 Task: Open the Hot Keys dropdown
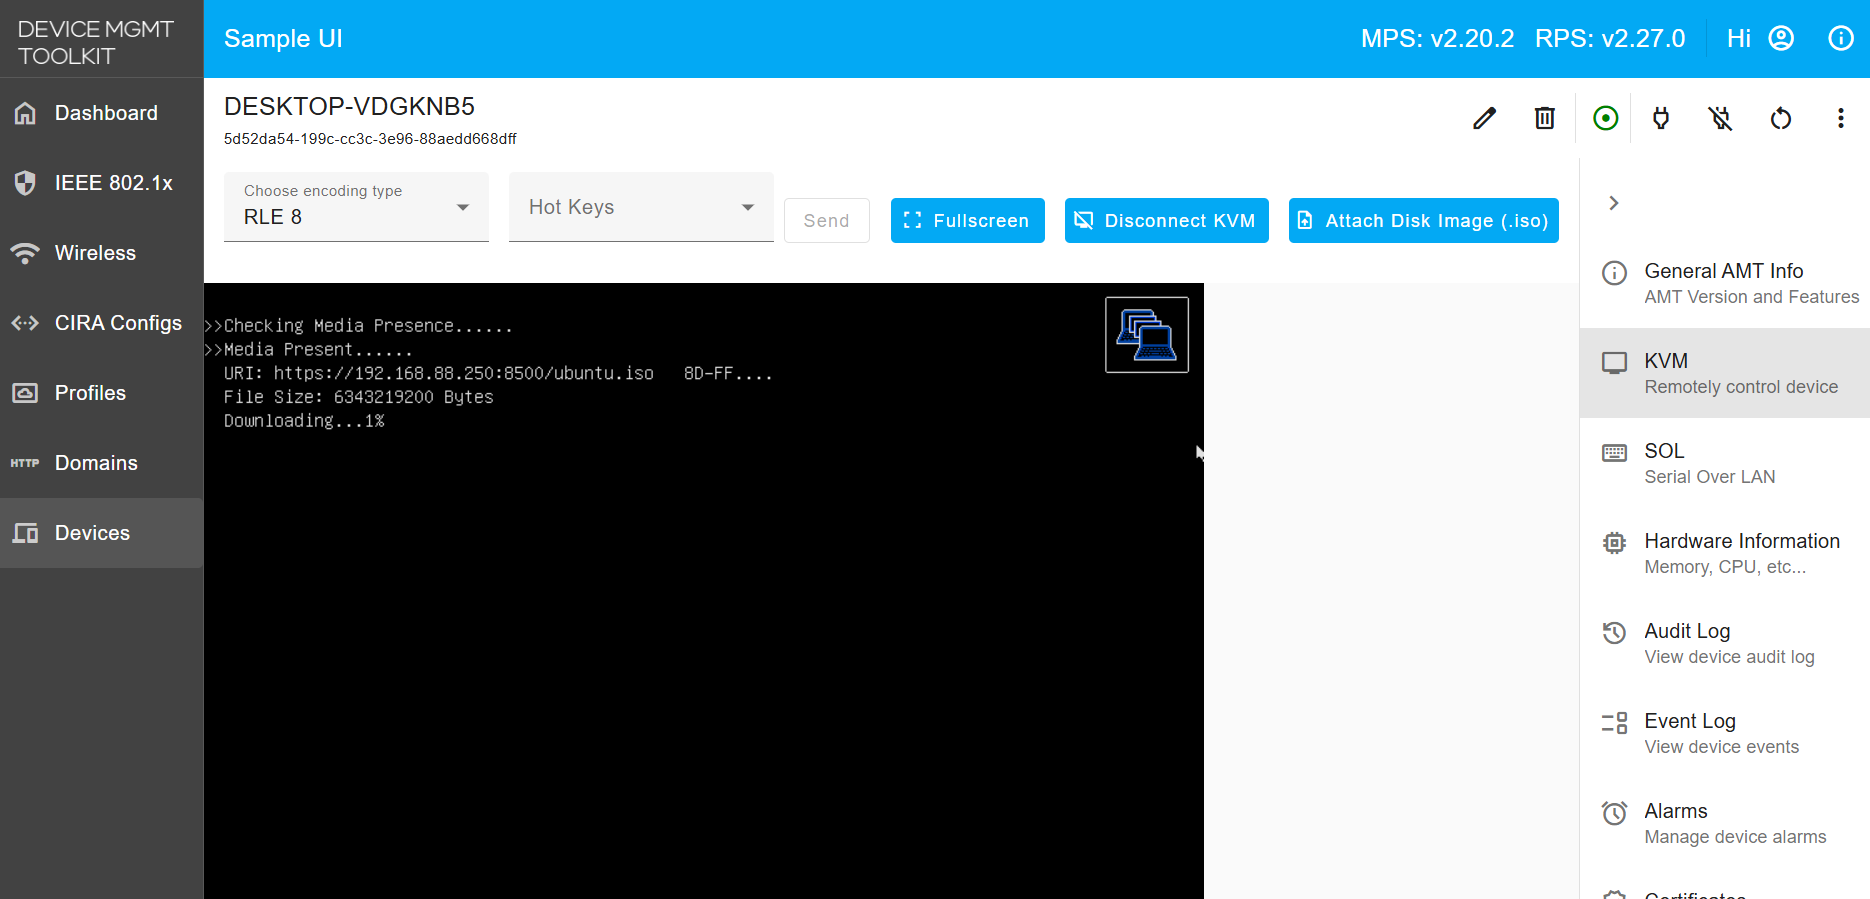click(x=641, y=207)
